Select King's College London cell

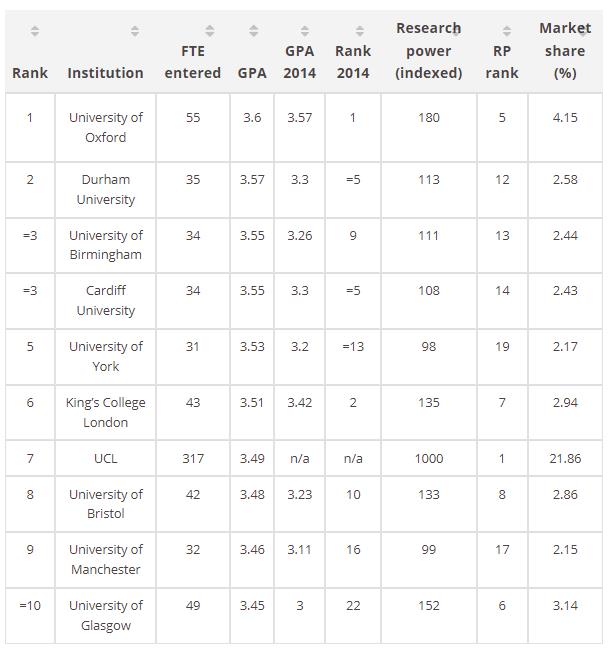(105, 412)
